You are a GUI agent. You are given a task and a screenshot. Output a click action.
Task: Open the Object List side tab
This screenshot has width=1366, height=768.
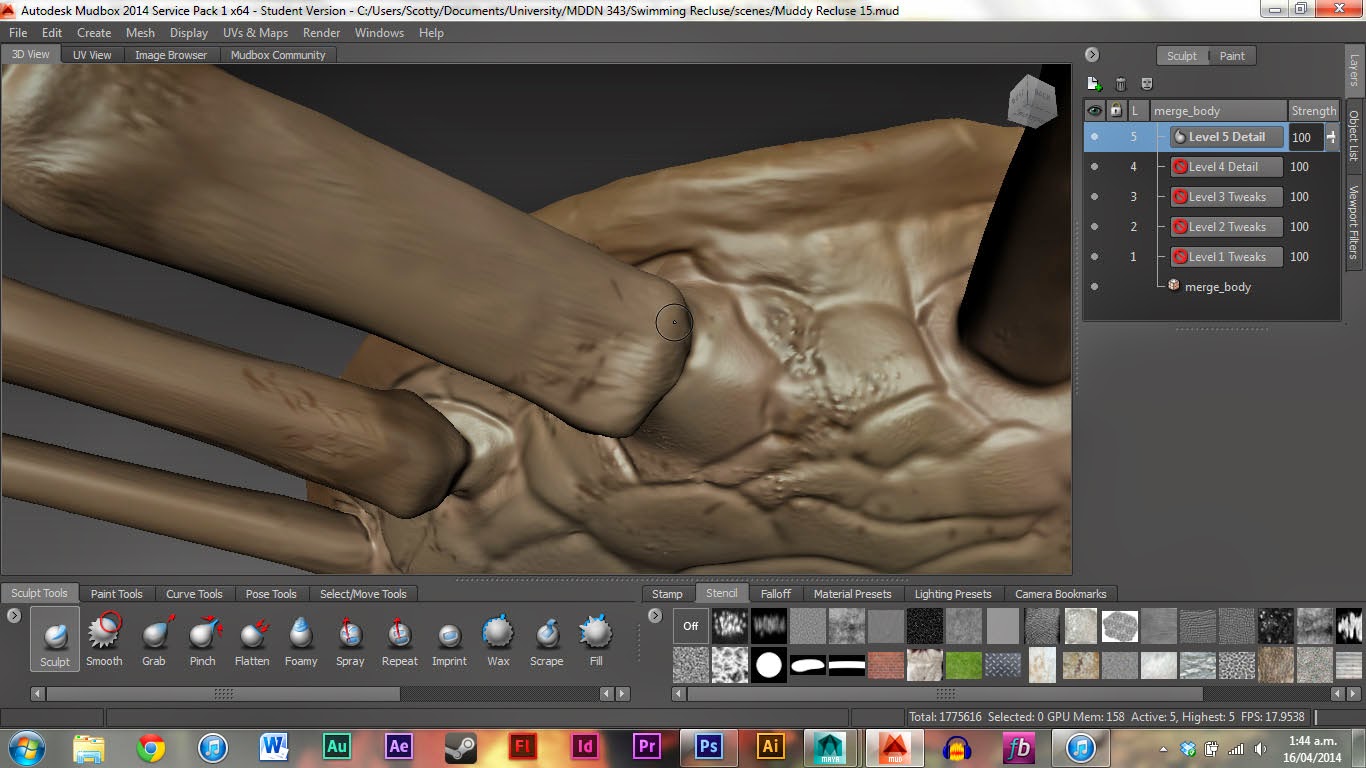point(1354,136)
